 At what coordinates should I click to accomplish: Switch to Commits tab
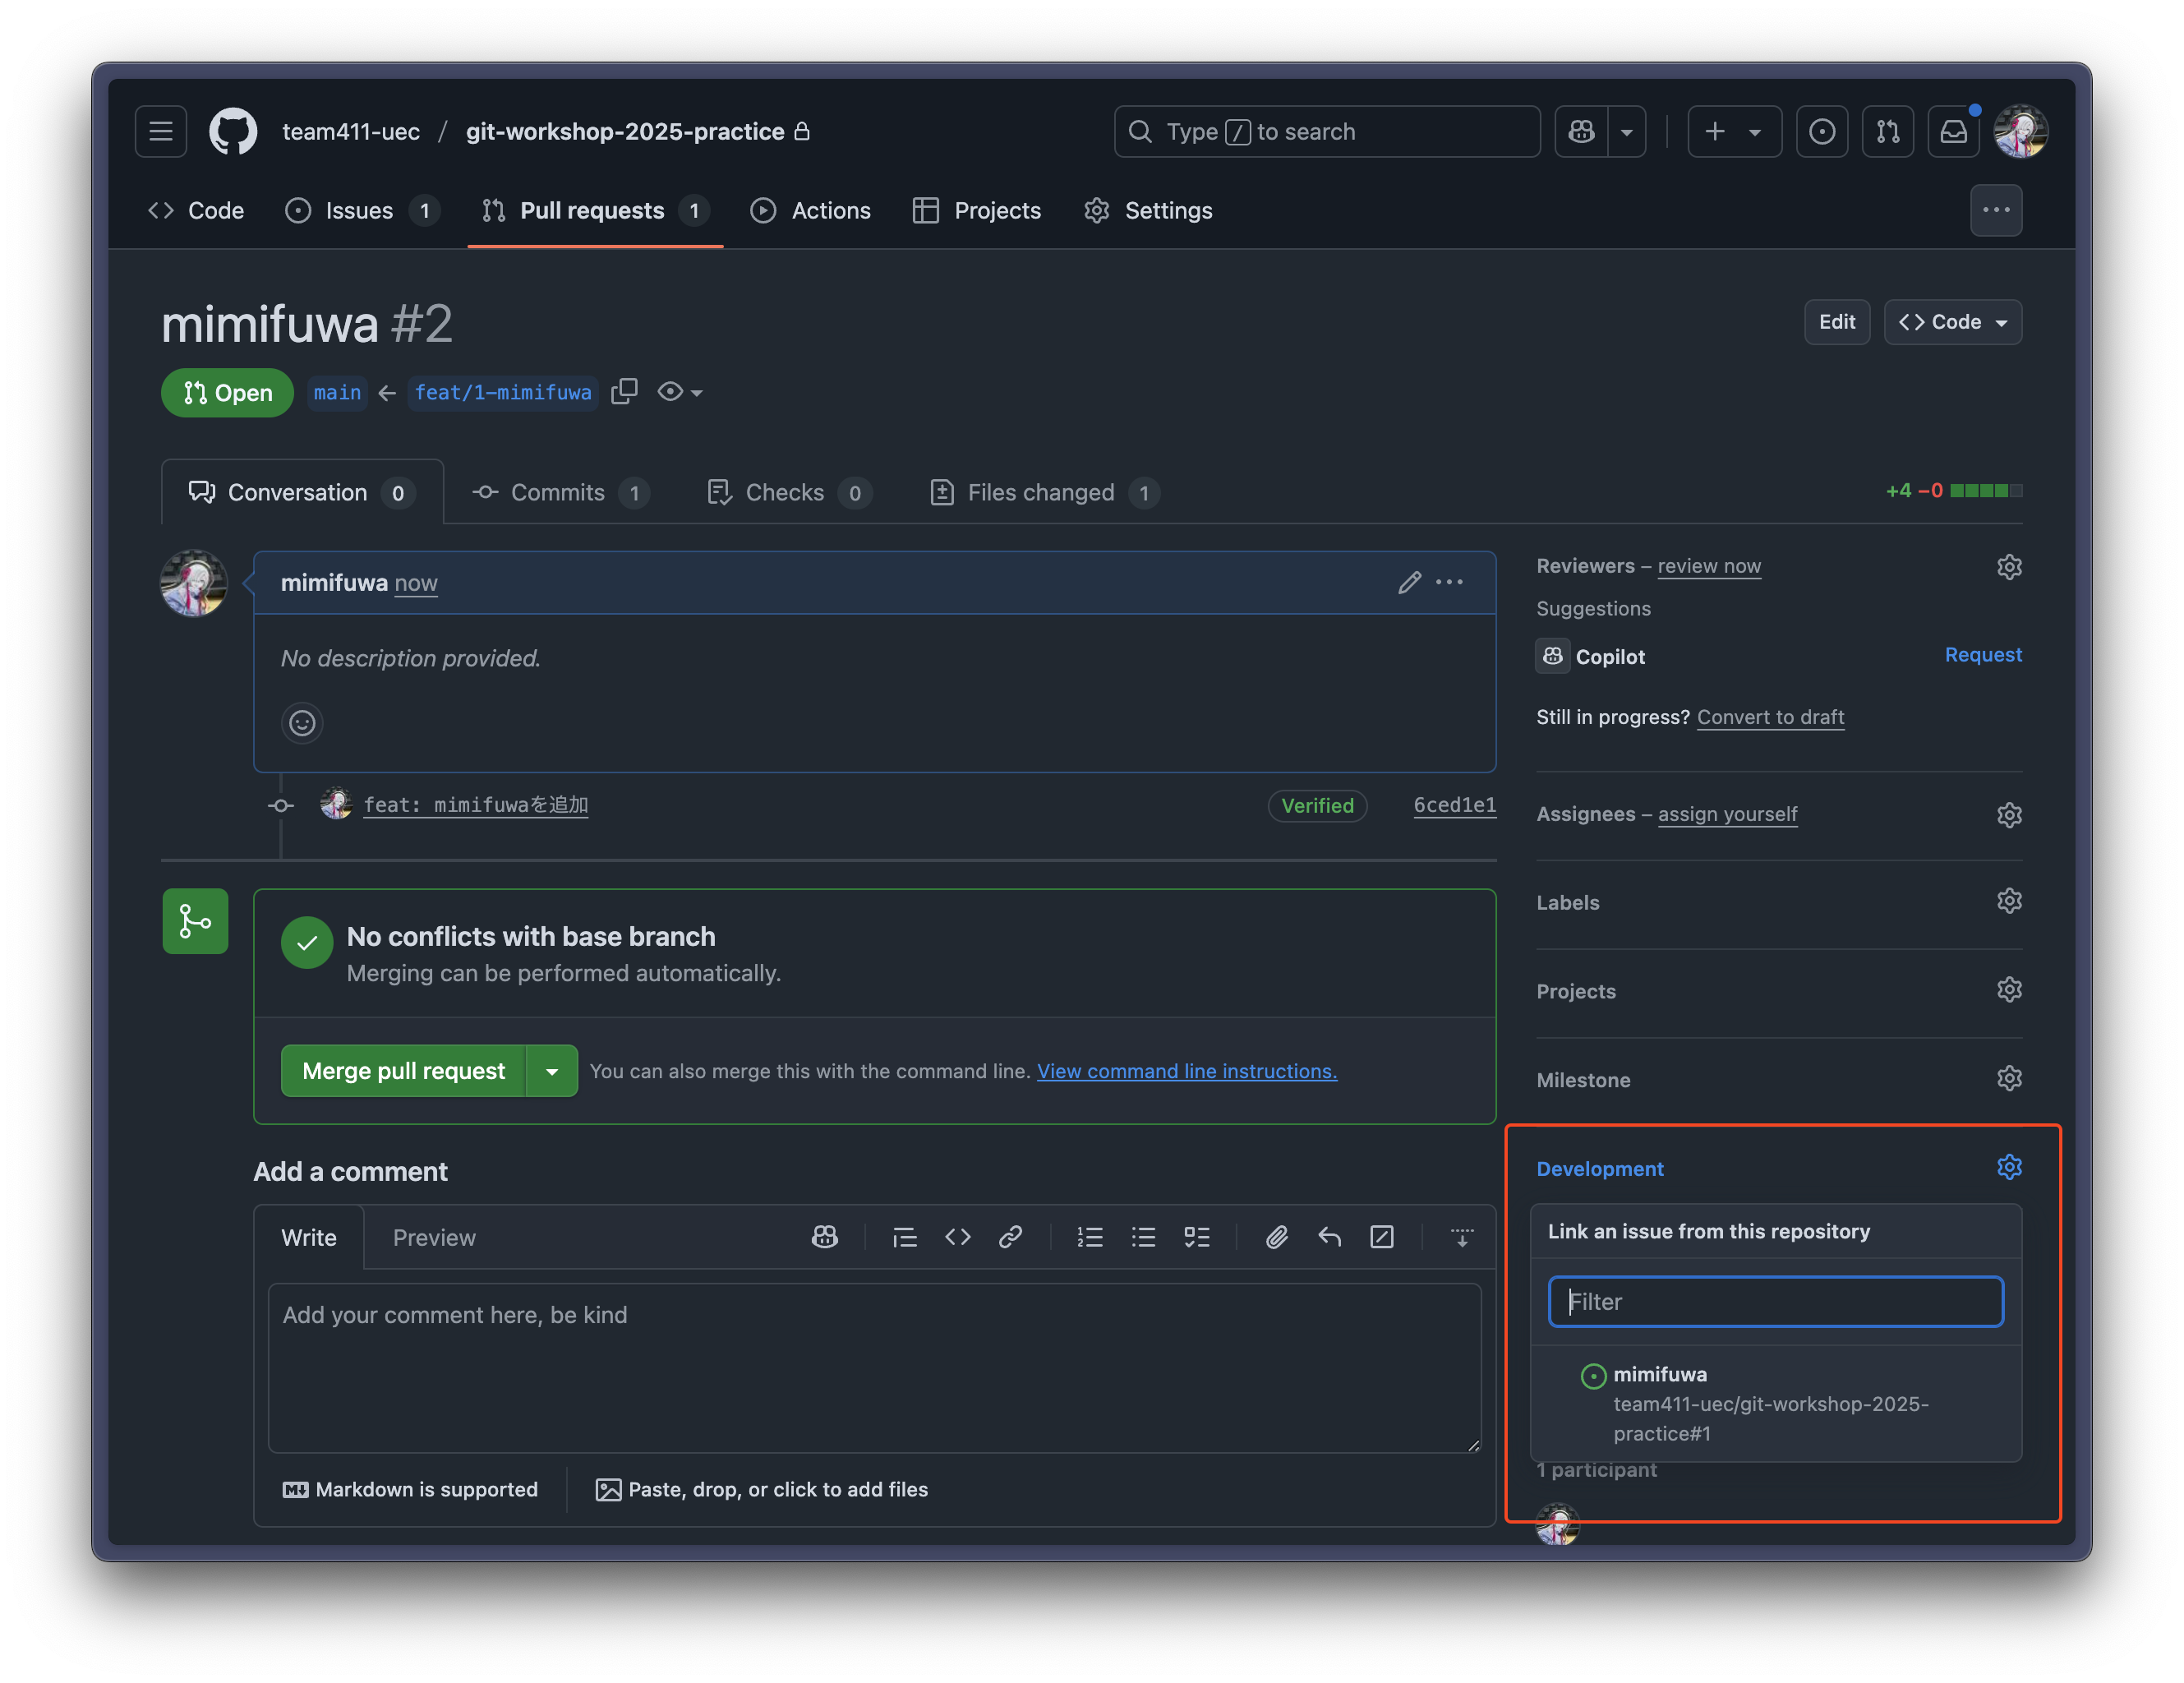[x=561, y=492]
